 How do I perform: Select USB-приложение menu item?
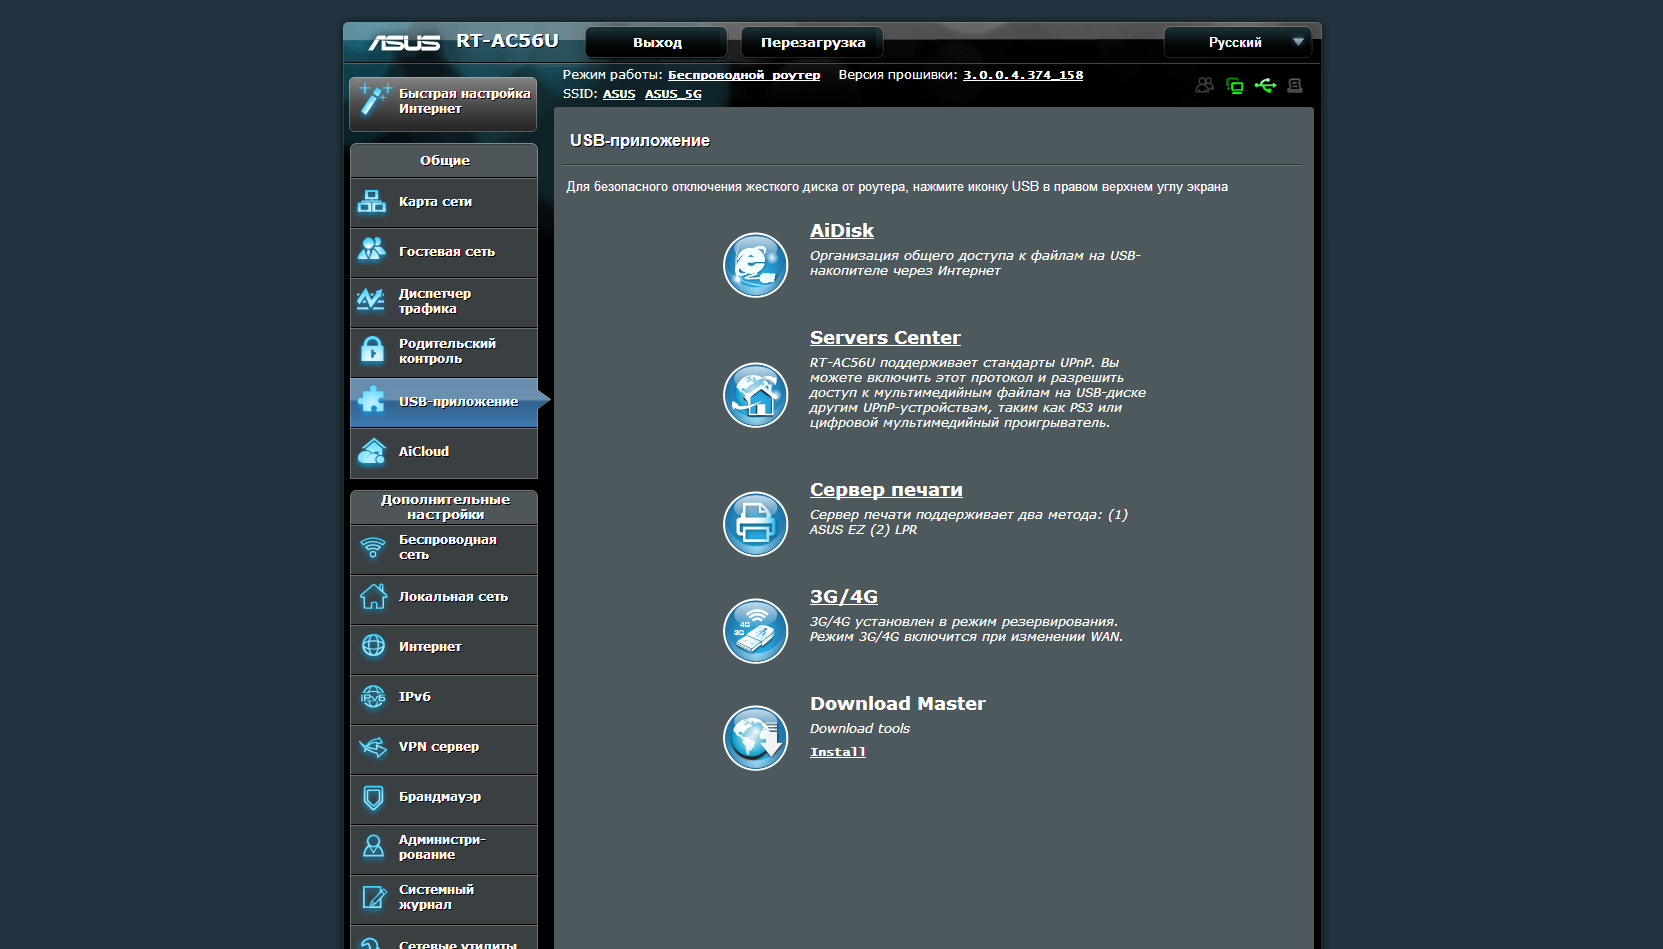click(x=444, y=402)
